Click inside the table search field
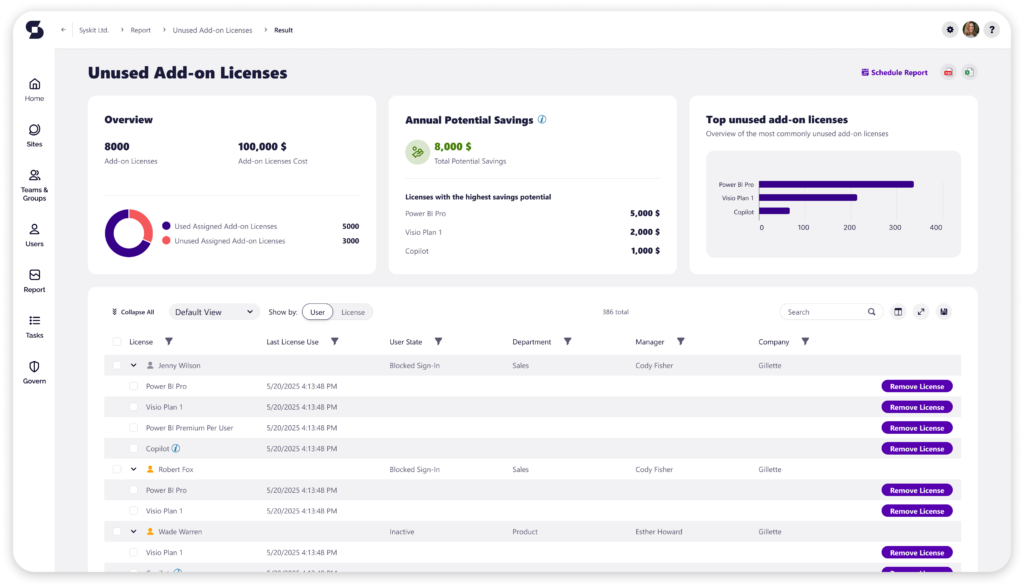This screenshot has height=587, width=1024. point(820,311)
